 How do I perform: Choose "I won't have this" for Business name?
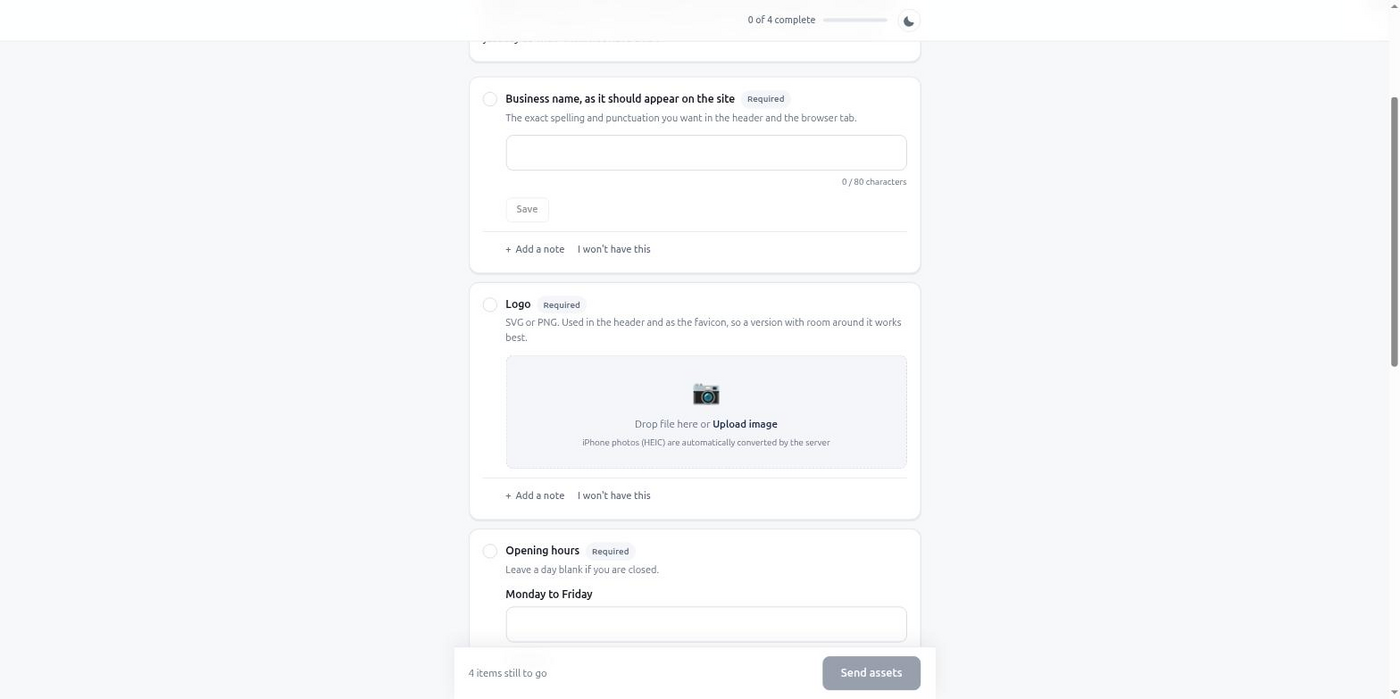coord(614,249)
